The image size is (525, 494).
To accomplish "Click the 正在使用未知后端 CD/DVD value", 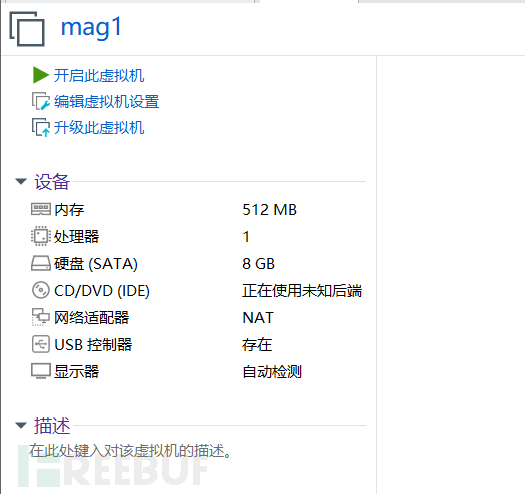I will [x=302, y=290].
